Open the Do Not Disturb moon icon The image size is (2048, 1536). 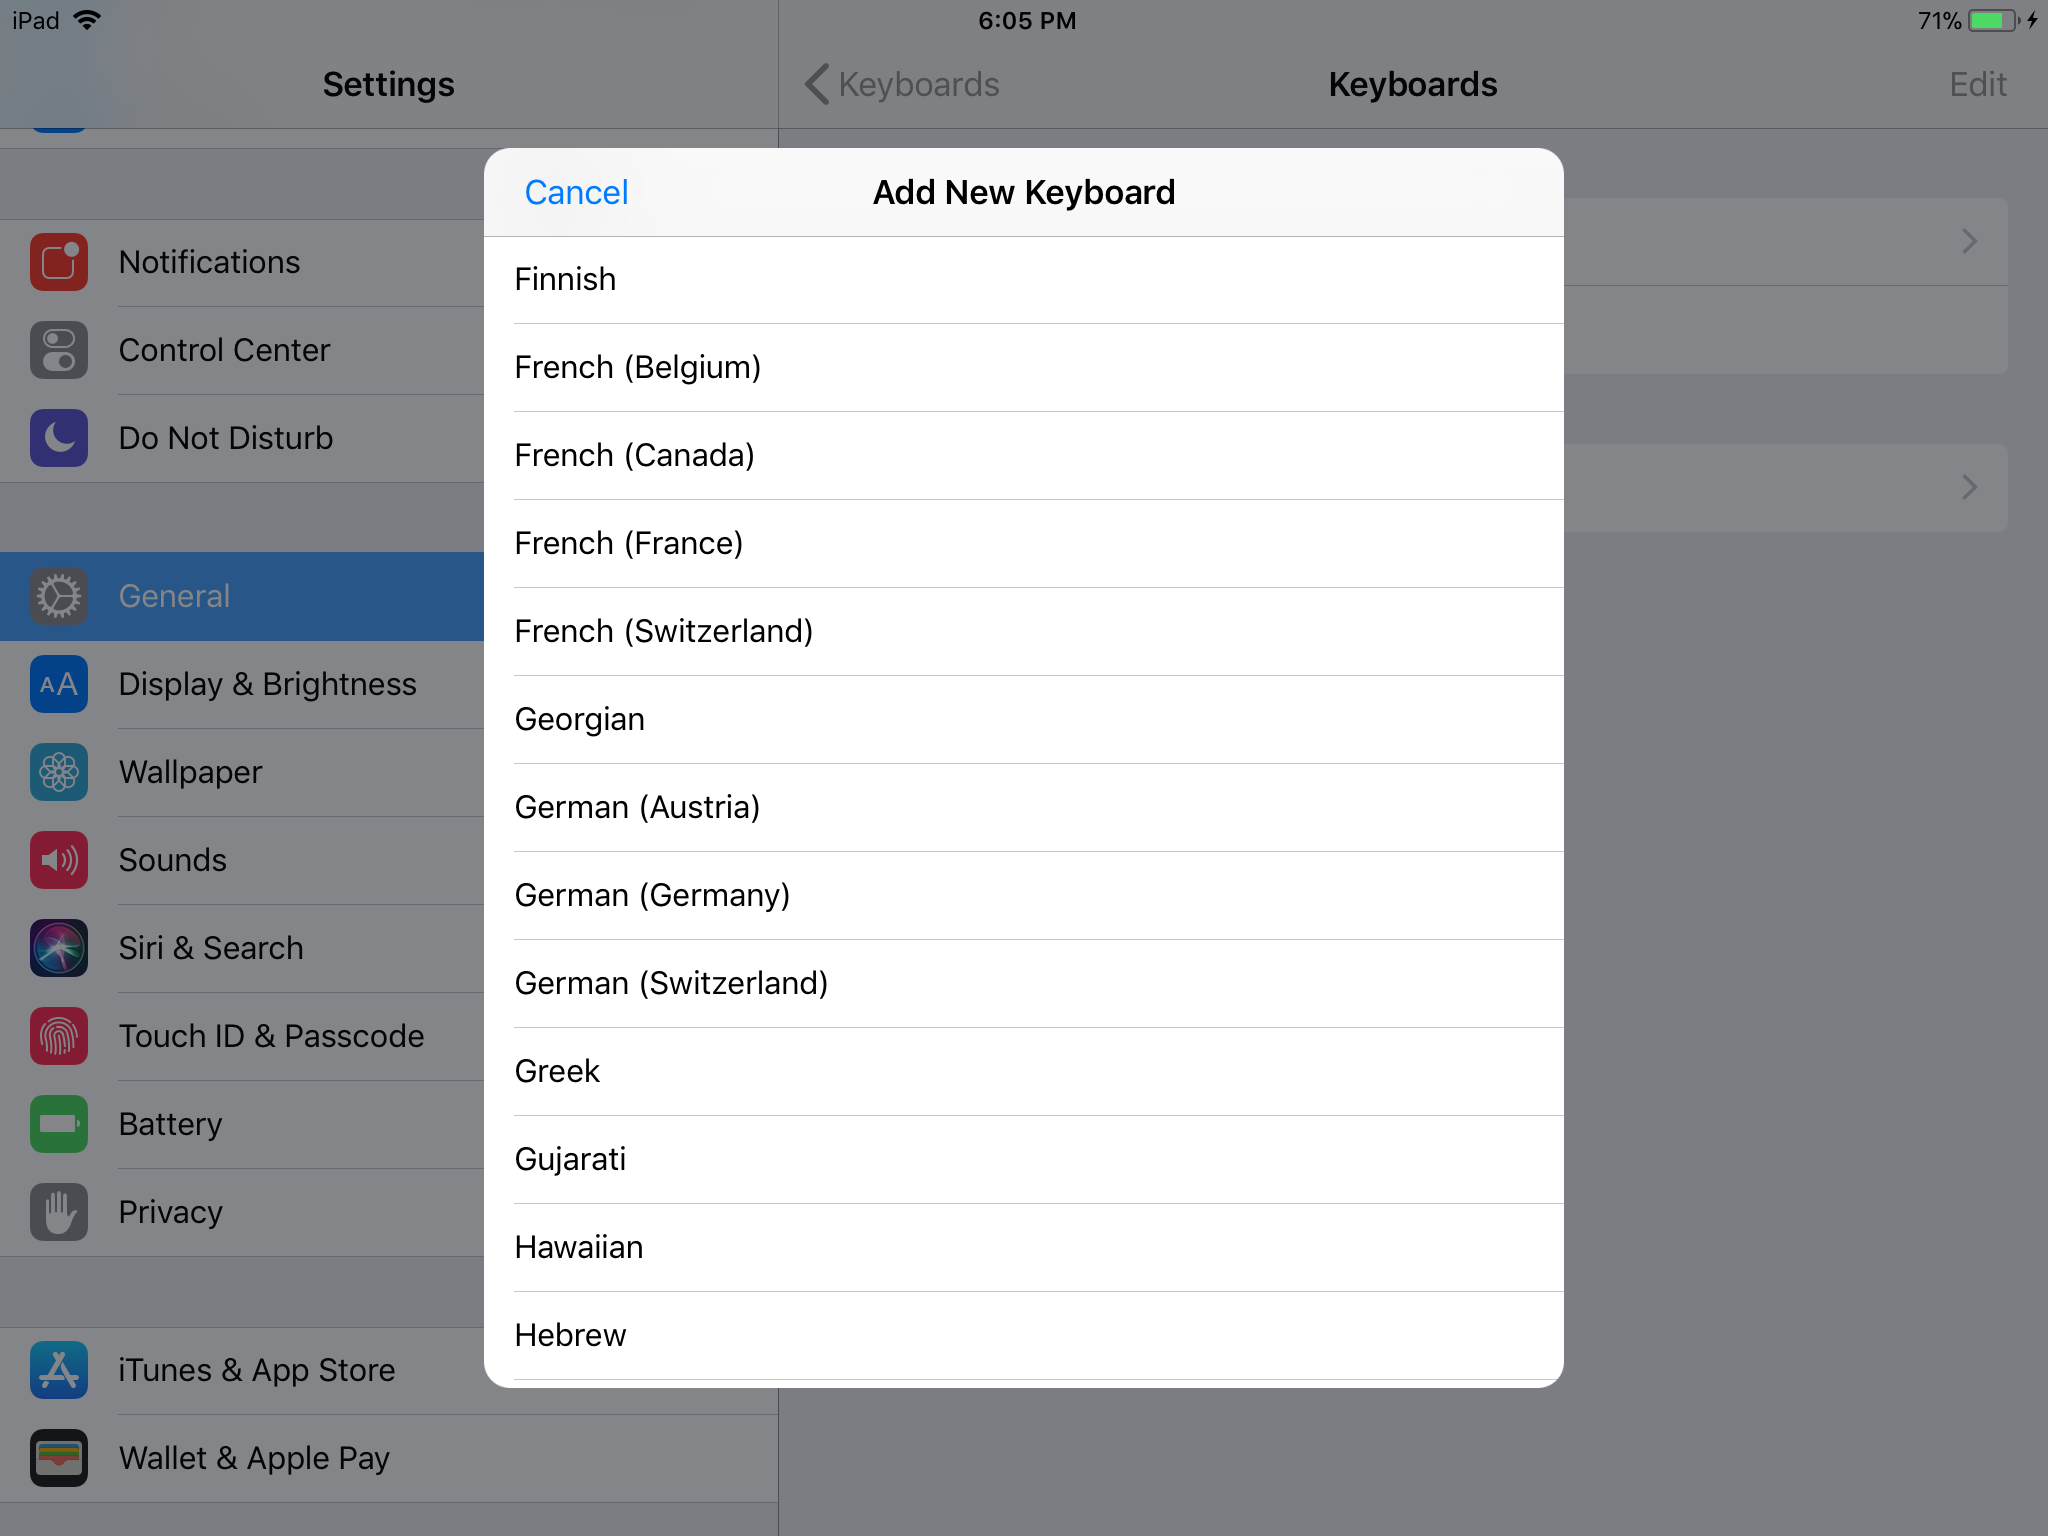(59, 438)
